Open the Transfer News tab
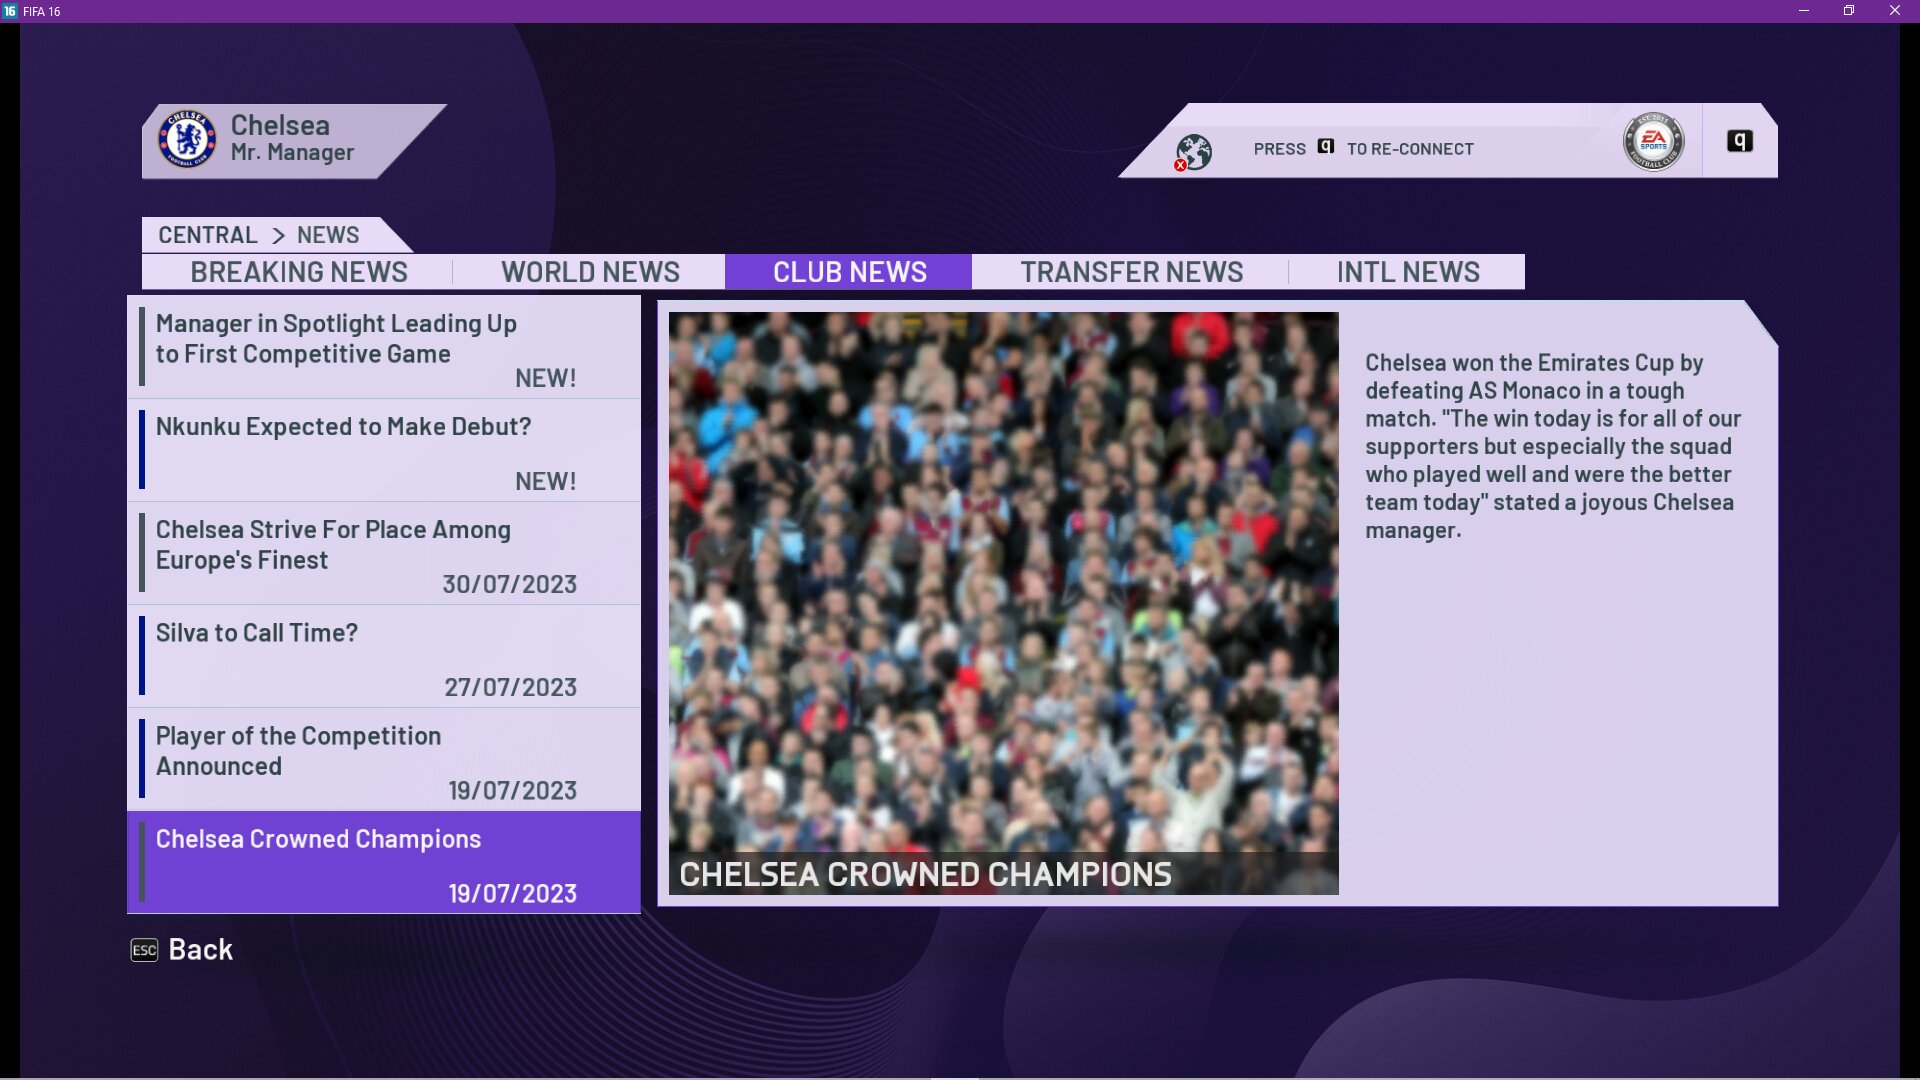The image size is (1920, 1080). [1131, 272]
